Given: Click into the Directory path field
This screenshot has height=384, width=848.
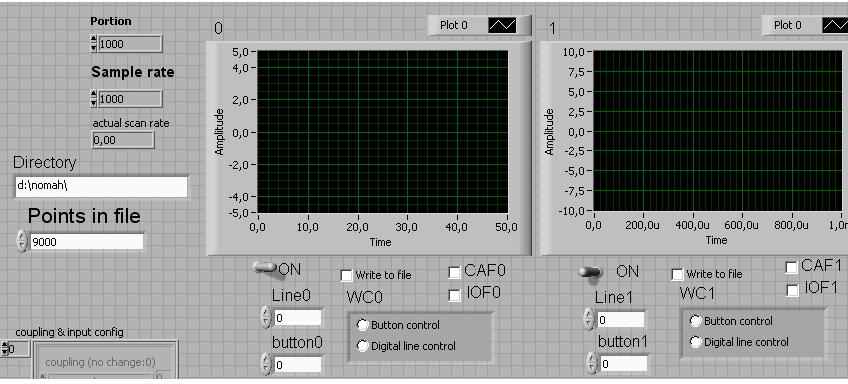Looking at the screenshot, I should point(101,187).
